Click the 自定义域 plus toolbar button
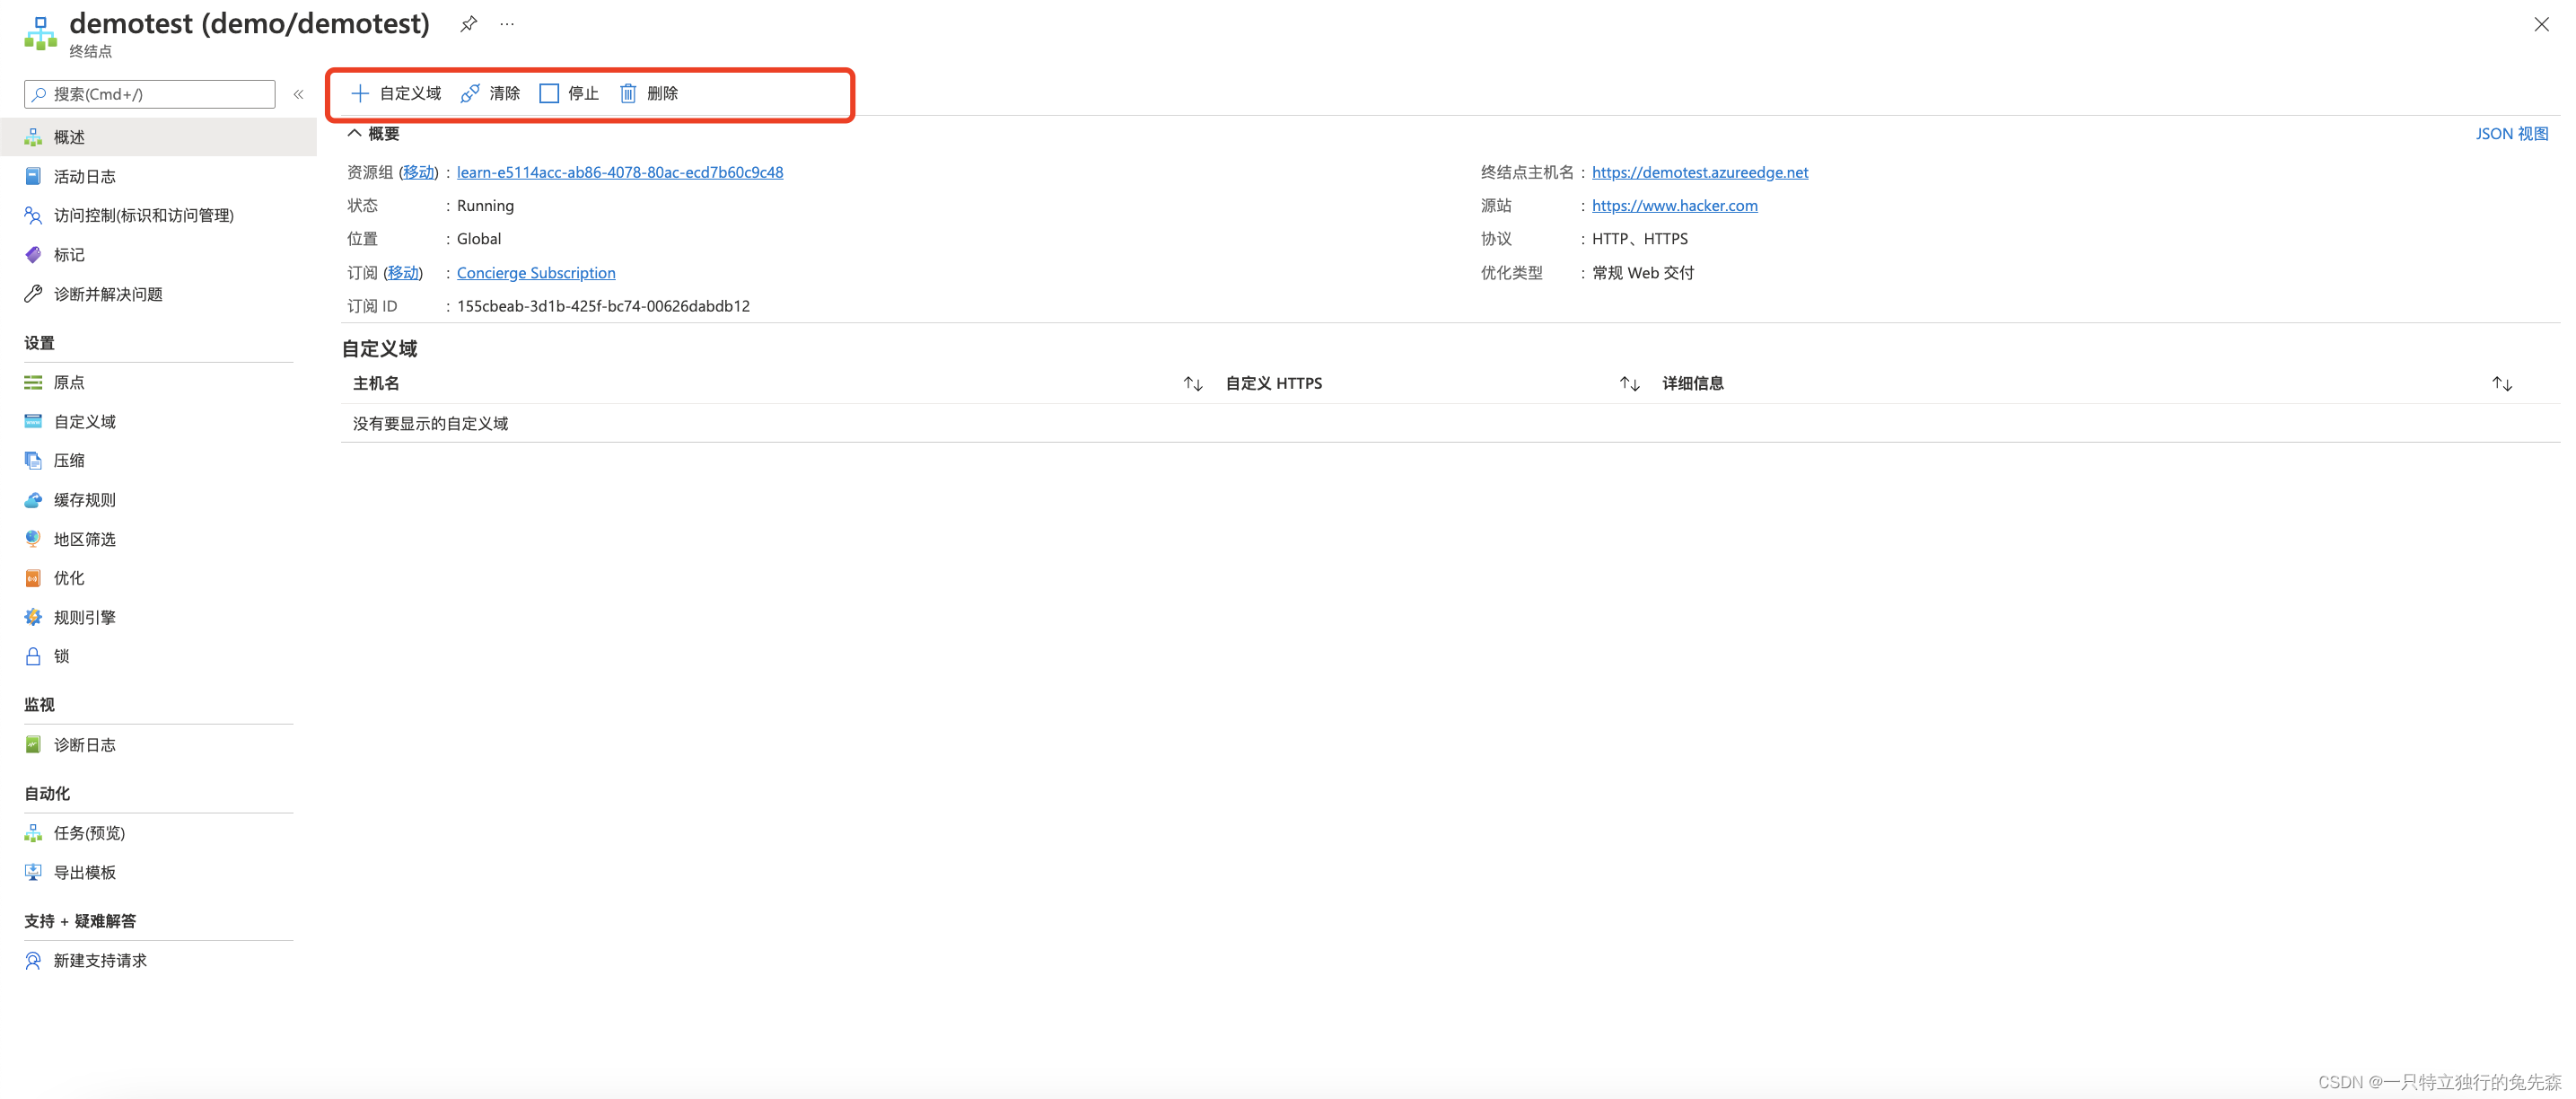Viewport: 2576px width, 1099px height. pos(396,93)
